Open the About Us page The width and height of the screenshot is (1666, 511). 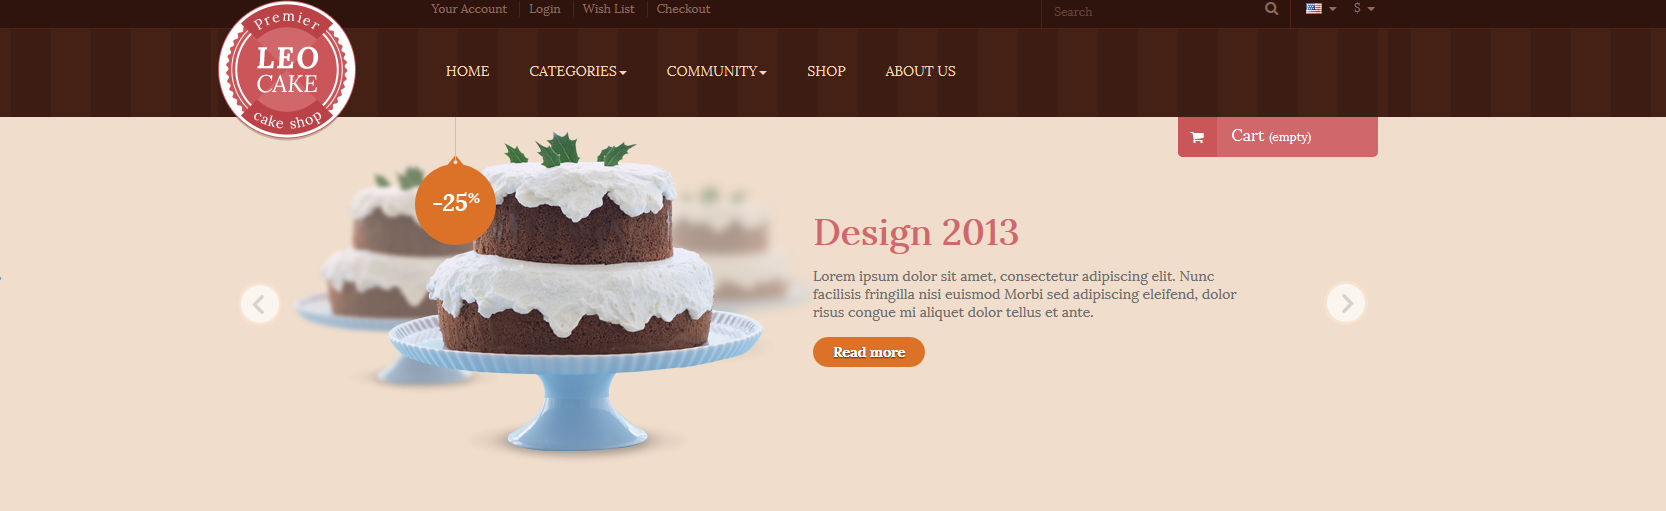tap(920, 71)
